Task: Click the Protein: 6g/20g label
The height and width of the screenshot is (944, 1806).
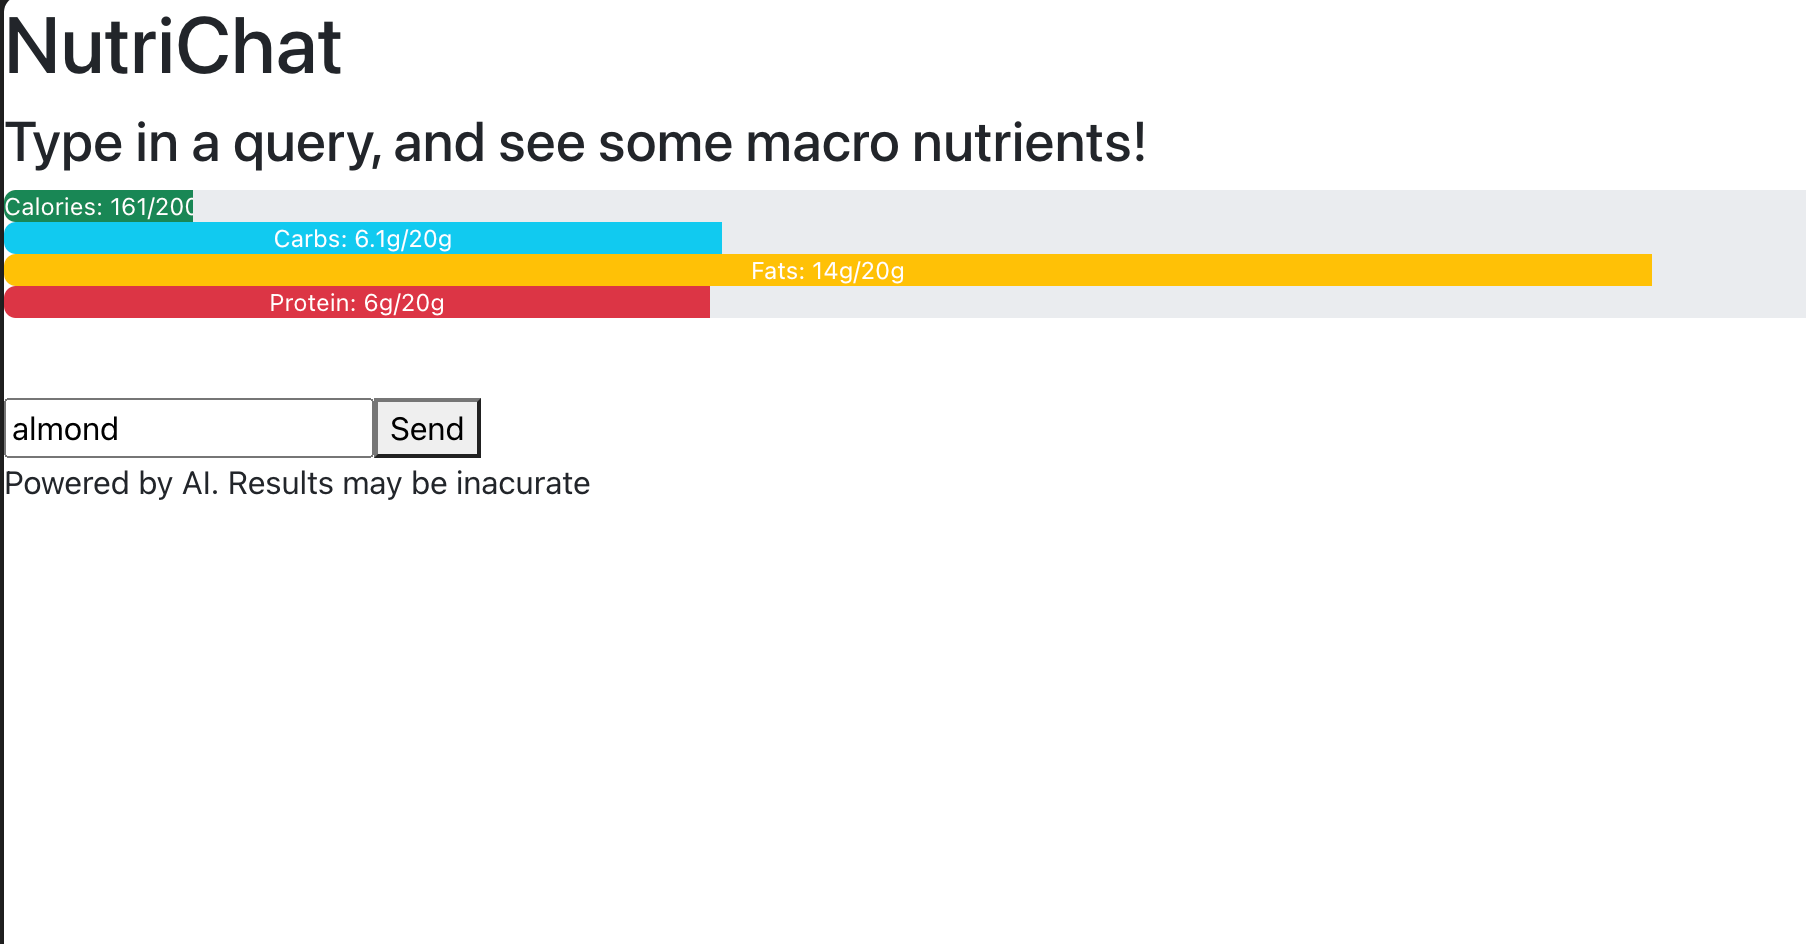Action: point(357,303)
